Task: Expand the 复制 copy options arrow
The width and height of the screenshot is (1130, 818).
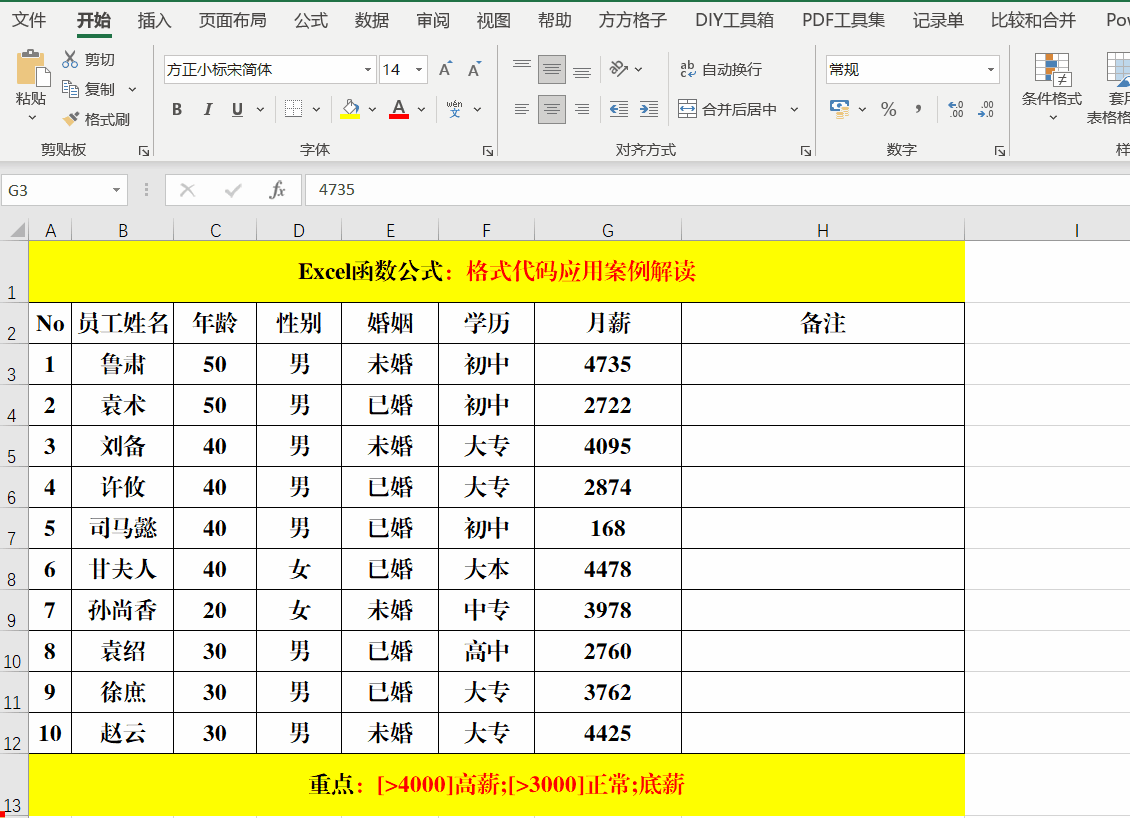Action: point(133,89)
